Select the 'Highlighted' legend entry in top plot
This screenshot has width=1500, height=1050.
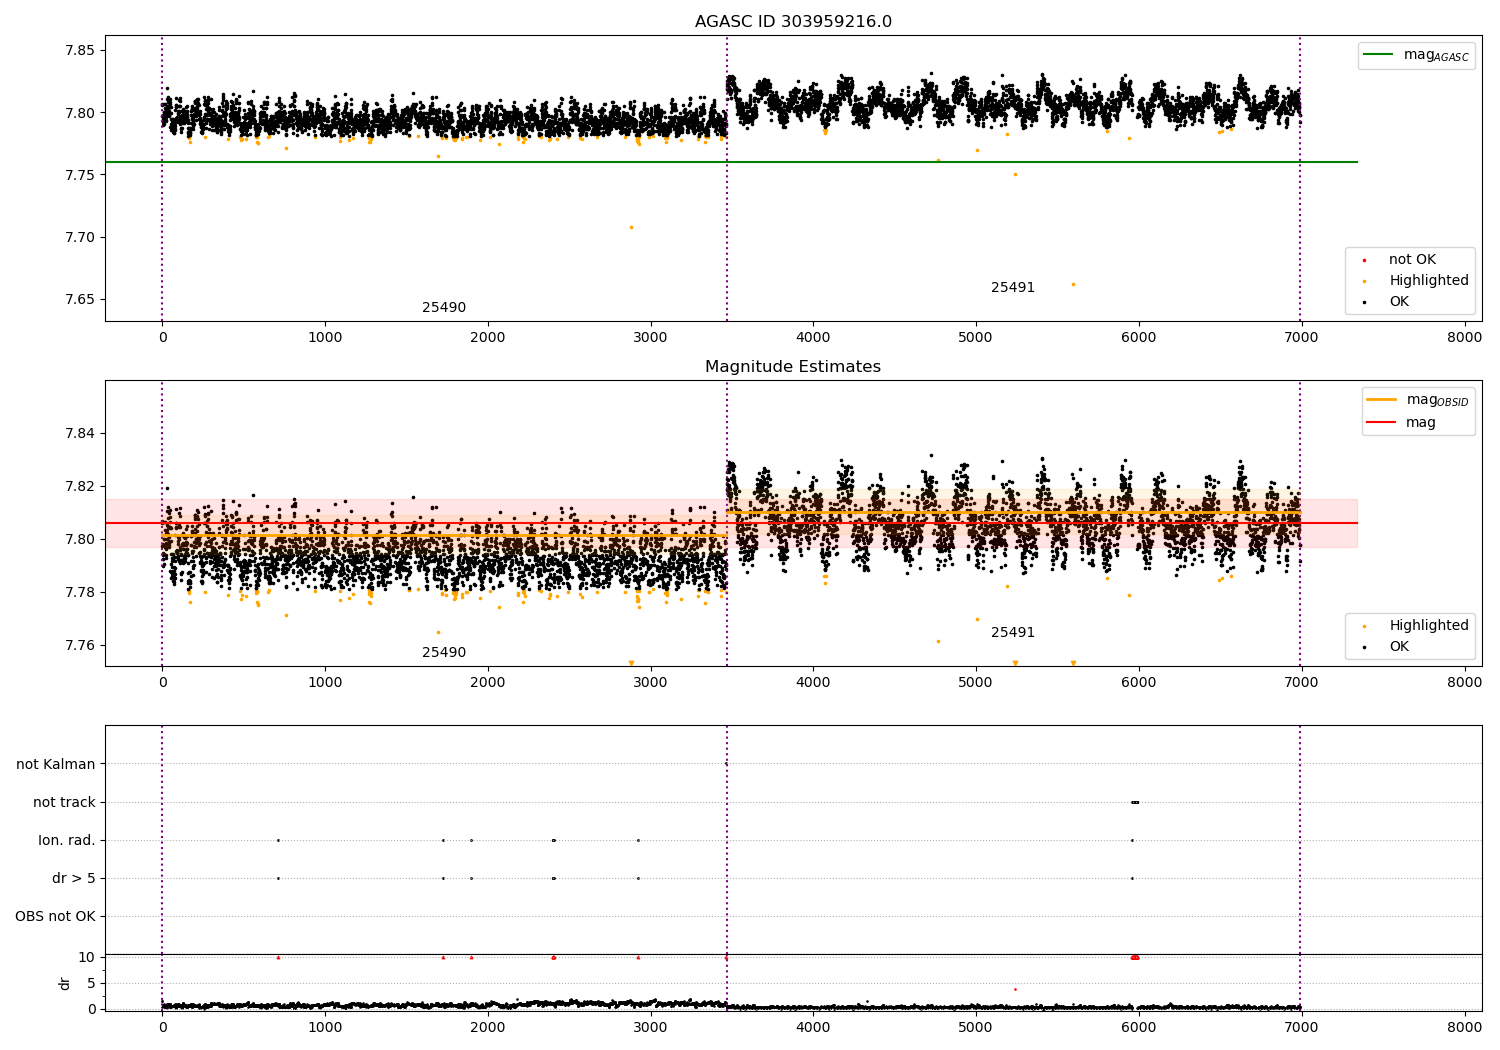click(1428, 281)
